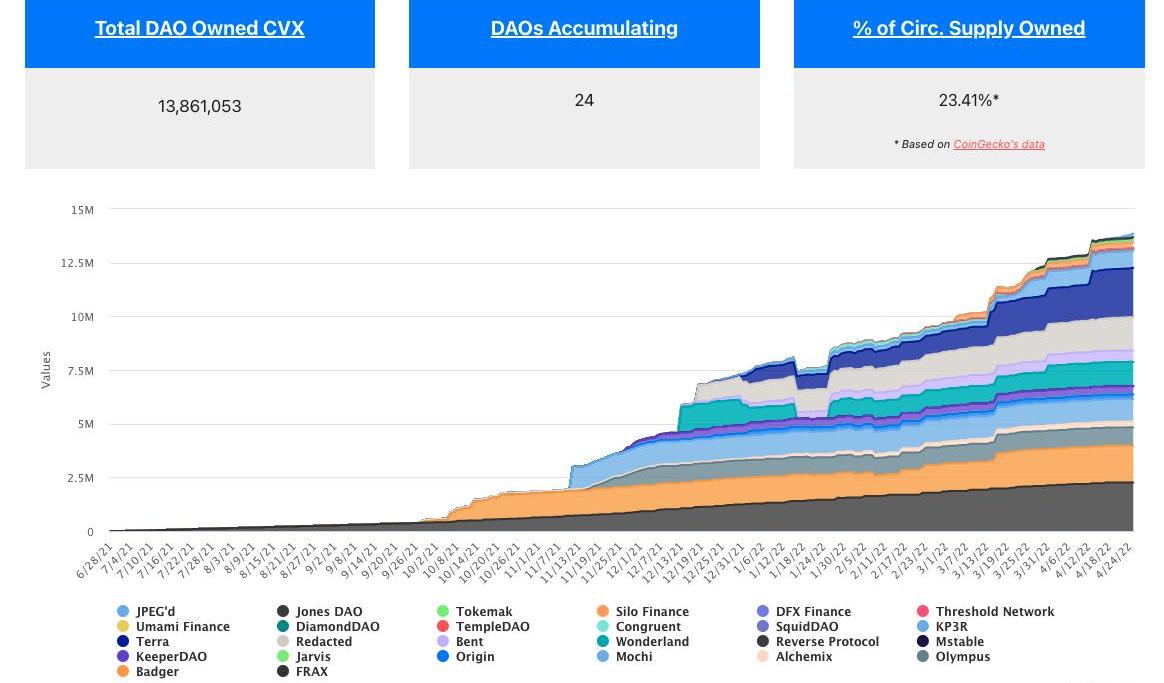1164x683 pixels.
Task: Open the DAOs Accumulating heading link
Action: pos(584,28)
